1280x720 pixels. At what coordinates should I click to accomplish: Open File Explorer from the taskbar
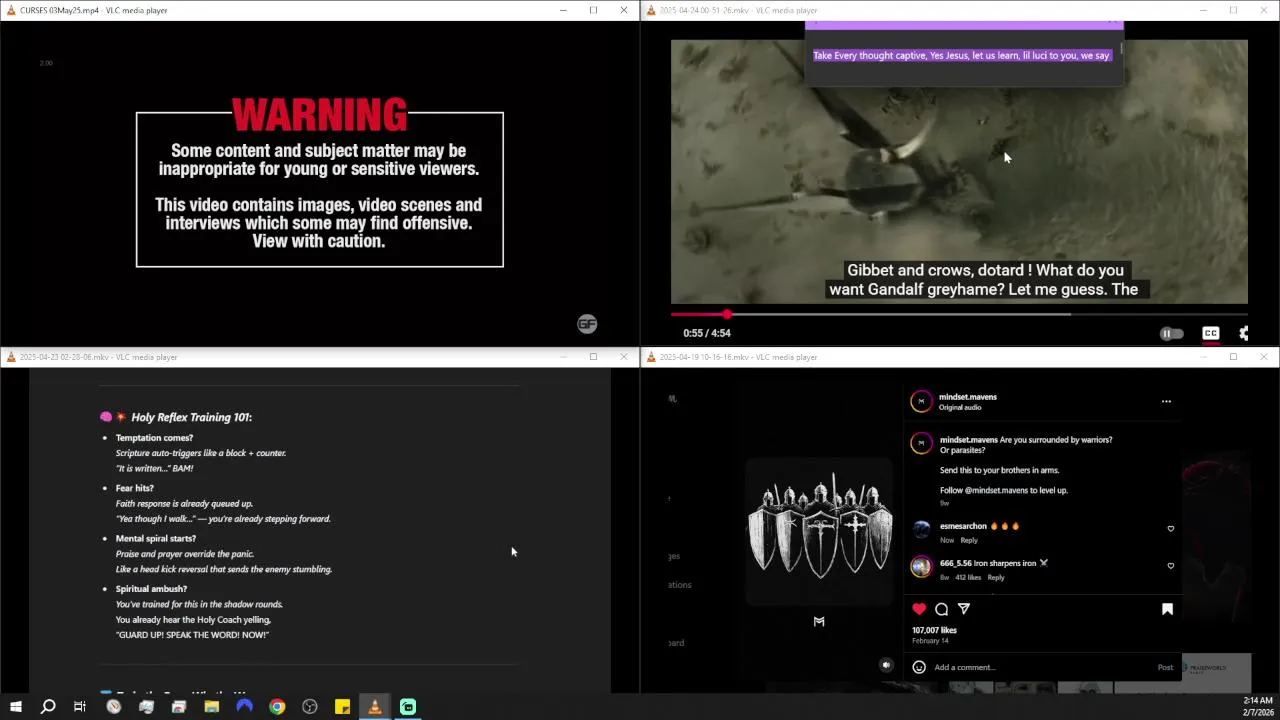[211, 707]
